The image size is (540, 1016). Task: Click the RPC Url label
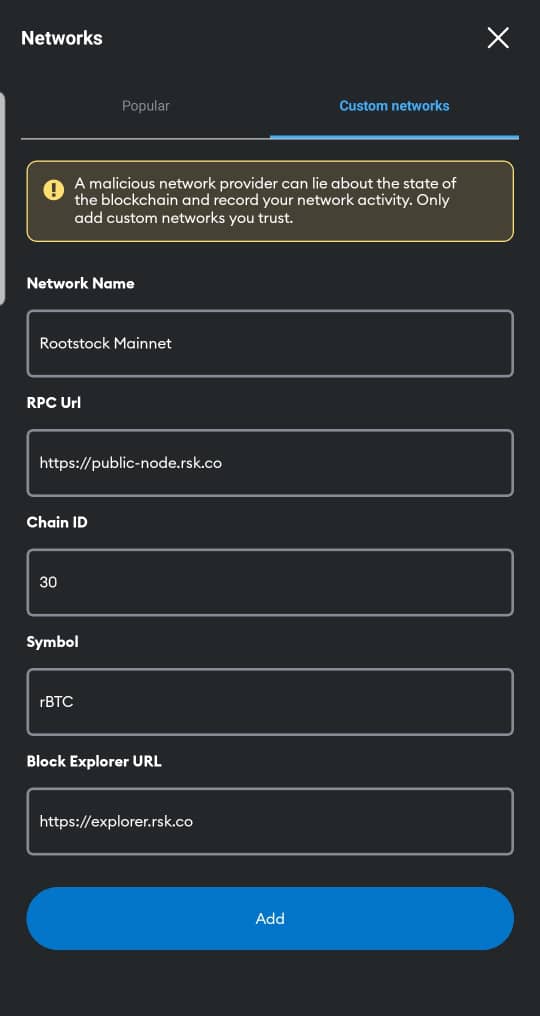[54, 402]
